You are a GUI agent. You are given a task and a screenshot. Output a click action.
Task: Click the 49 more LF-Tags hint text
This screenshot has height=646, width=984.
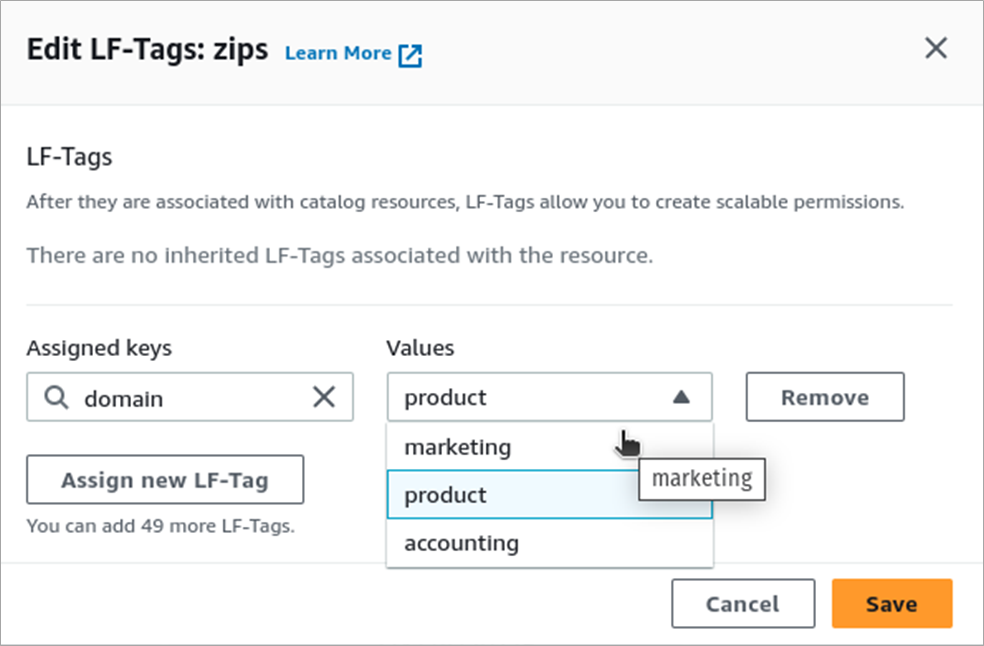[160, 525]
